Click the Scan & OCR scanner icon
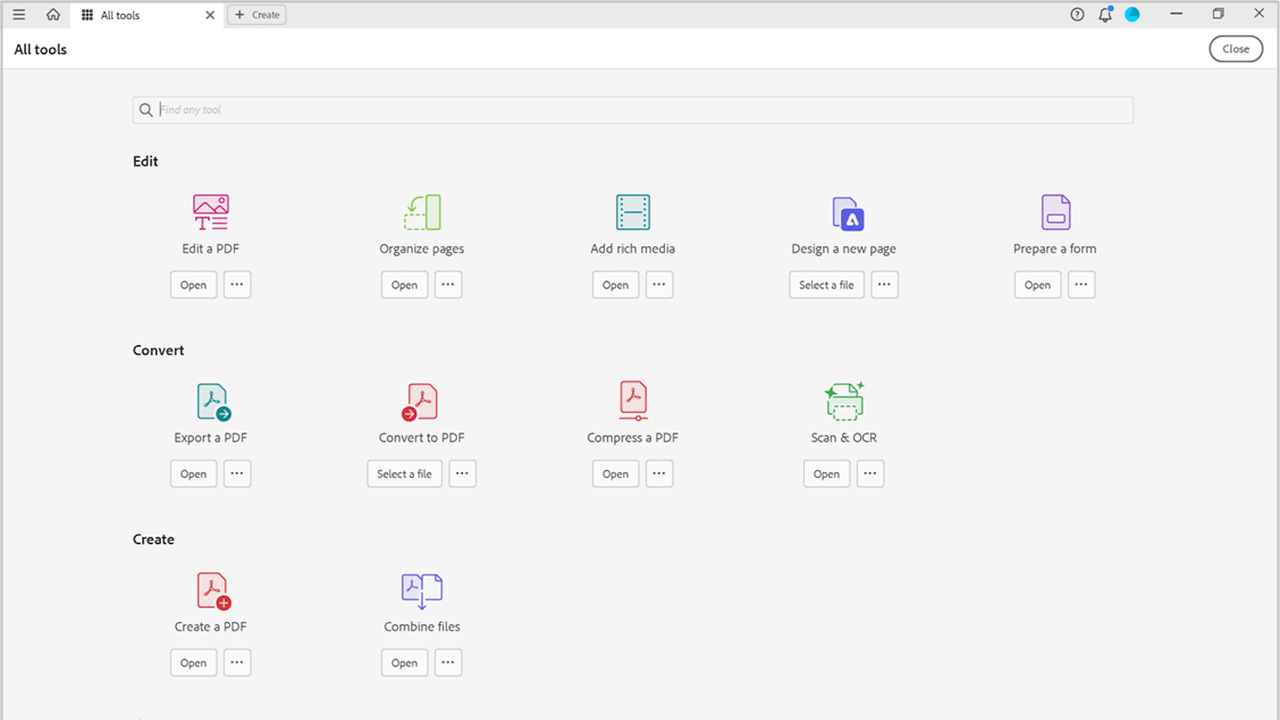1280x720 pixels. tap(843, 400)
